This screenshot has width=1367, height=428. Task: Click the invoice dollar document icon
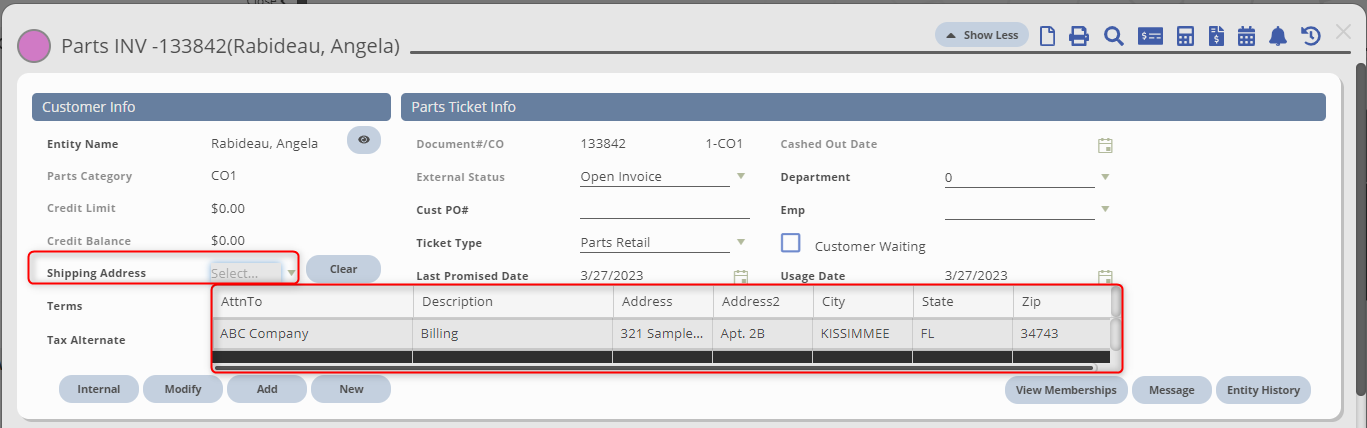point(1216,36)
